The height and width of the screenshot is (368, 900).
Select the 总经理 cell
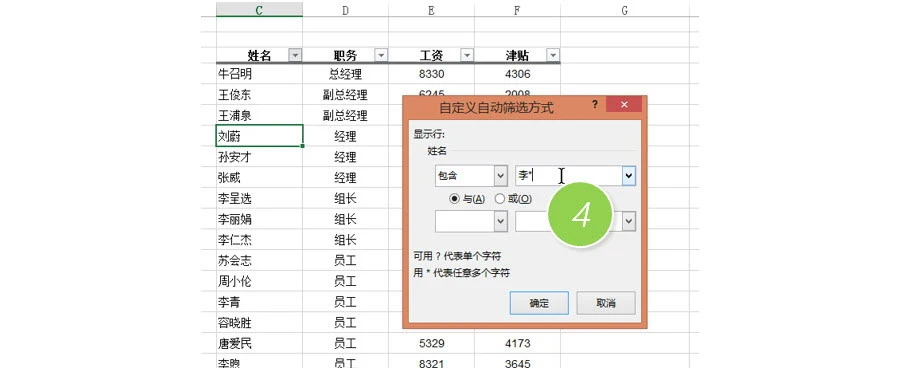click(x=345, y=74)
